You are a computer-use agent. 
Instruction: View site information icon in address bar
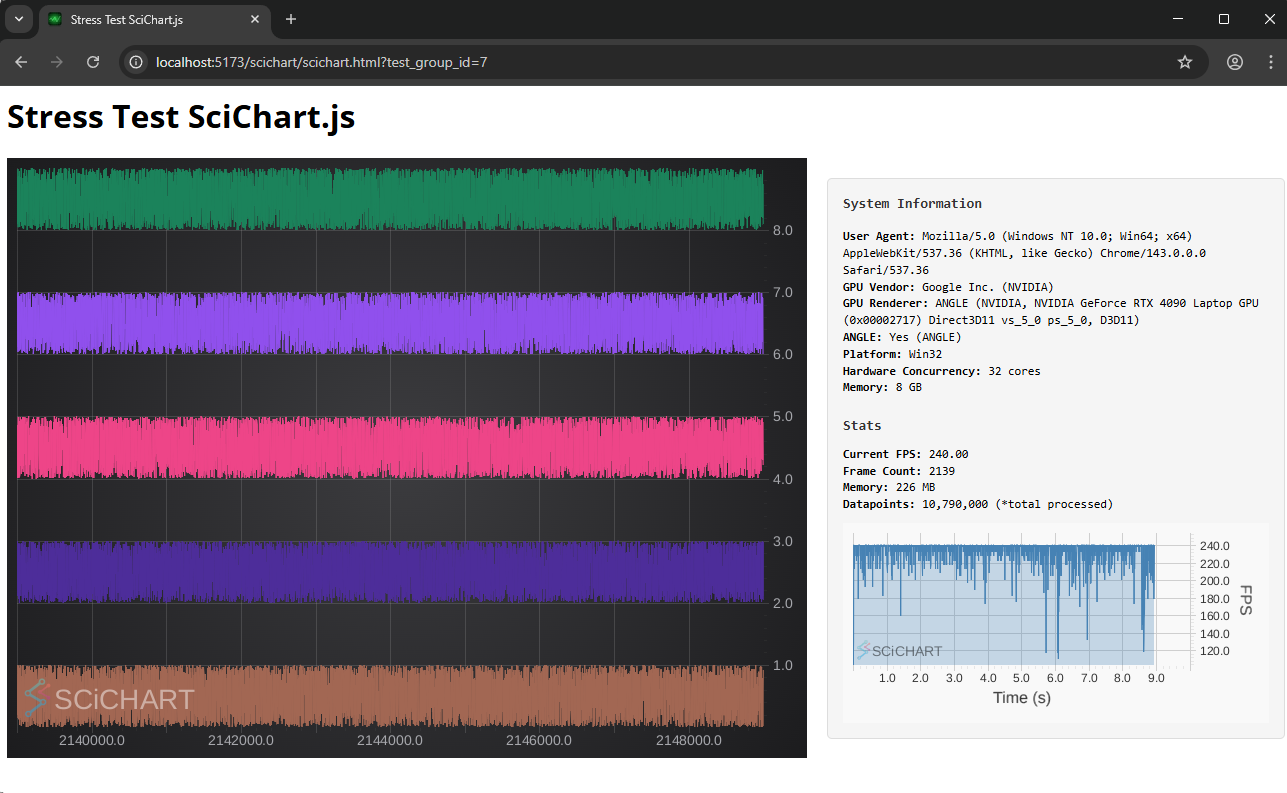(x=137, y=62)
